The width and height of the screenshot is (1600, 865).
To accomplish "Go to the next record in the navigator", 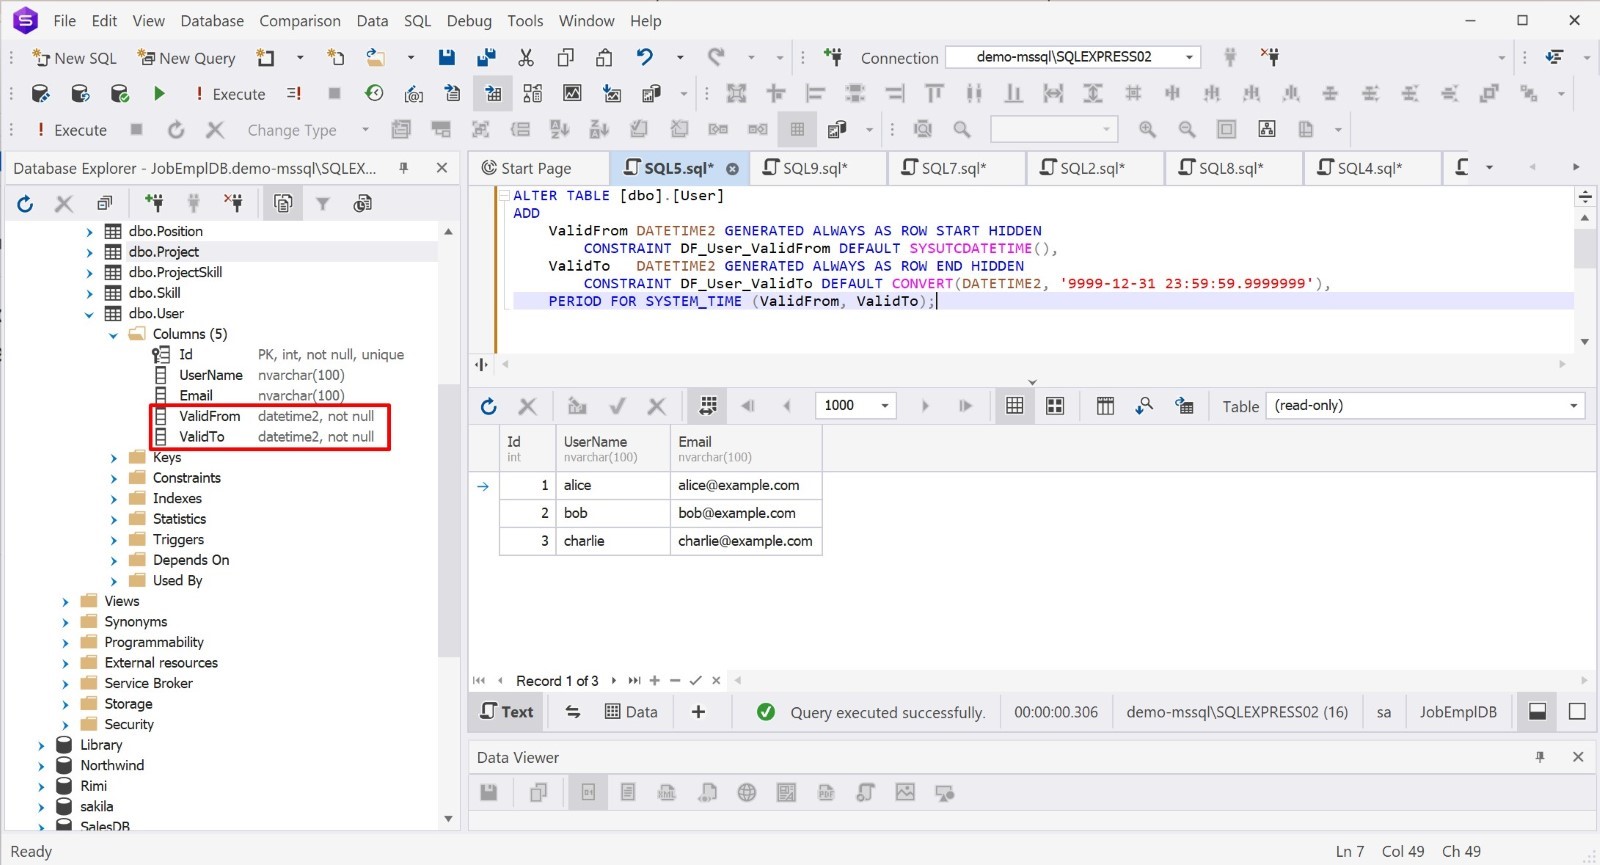I will click(613, 681).
